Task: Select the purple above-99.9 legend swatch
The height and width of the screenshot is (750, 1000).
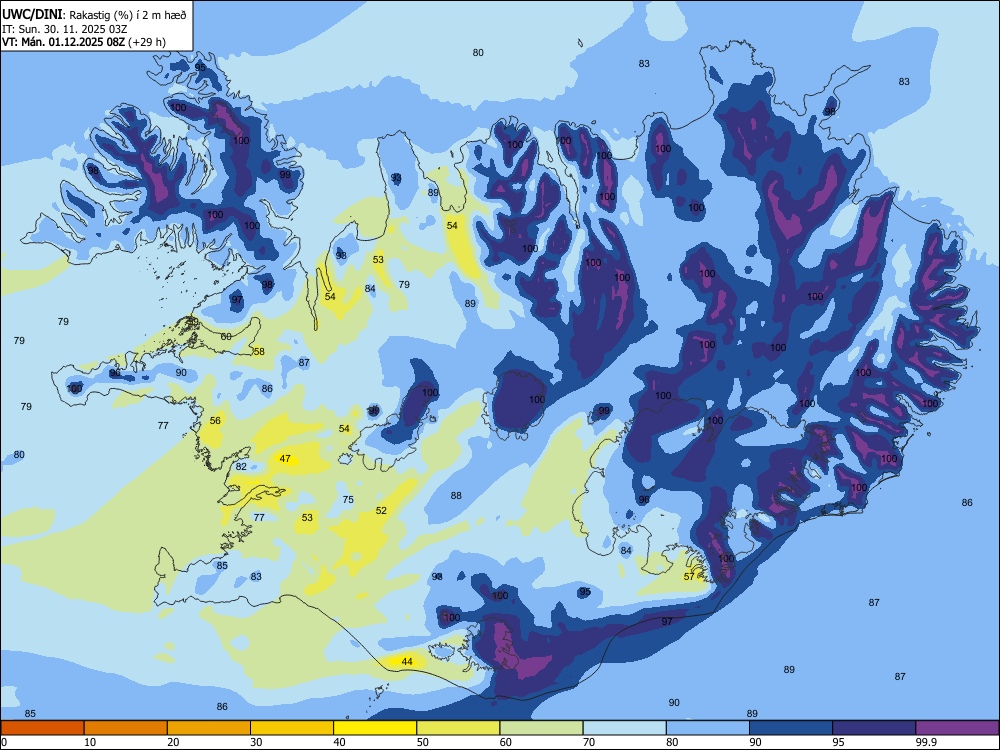Action: (957, 728)
